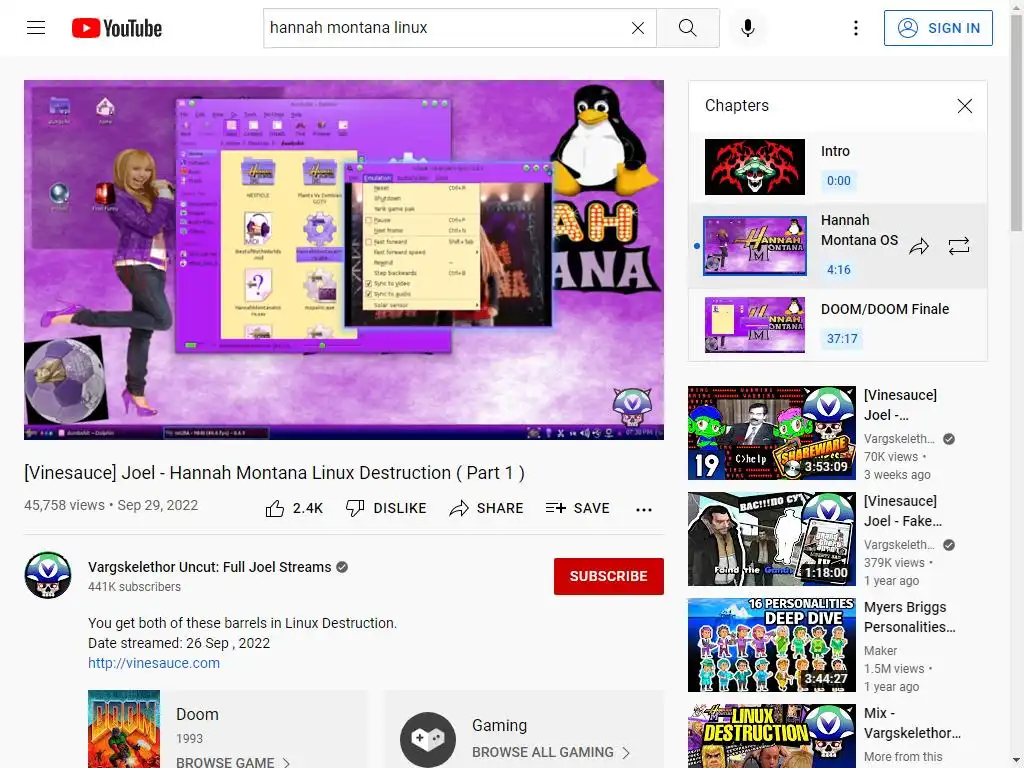Click BROWSE ALL GAMING link

(x=551, y=752)
